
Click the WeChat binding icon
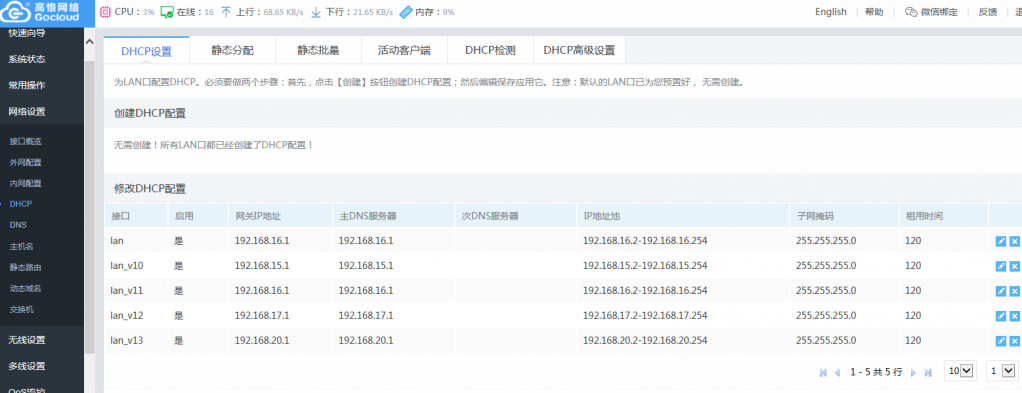coord(911,12)
